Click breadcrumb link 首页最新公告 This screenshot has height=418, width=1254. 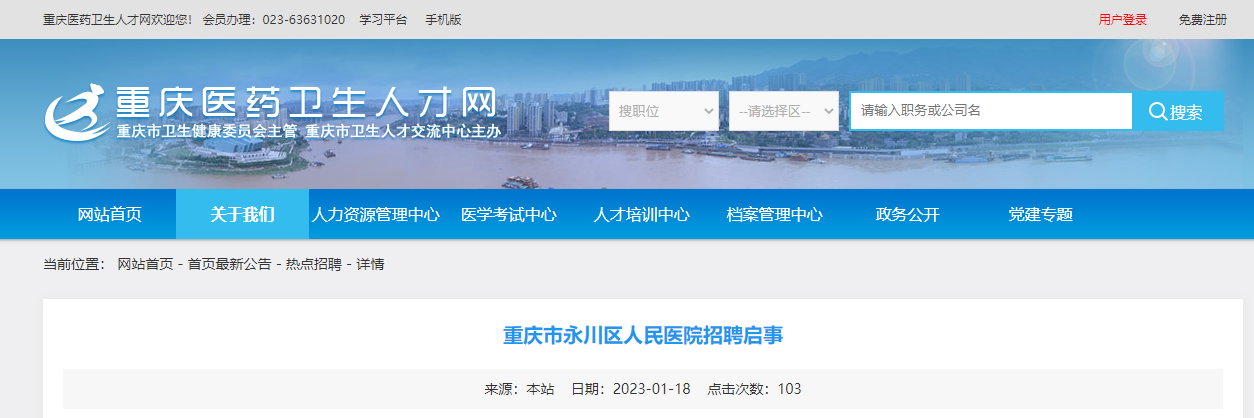click(229, 264)
